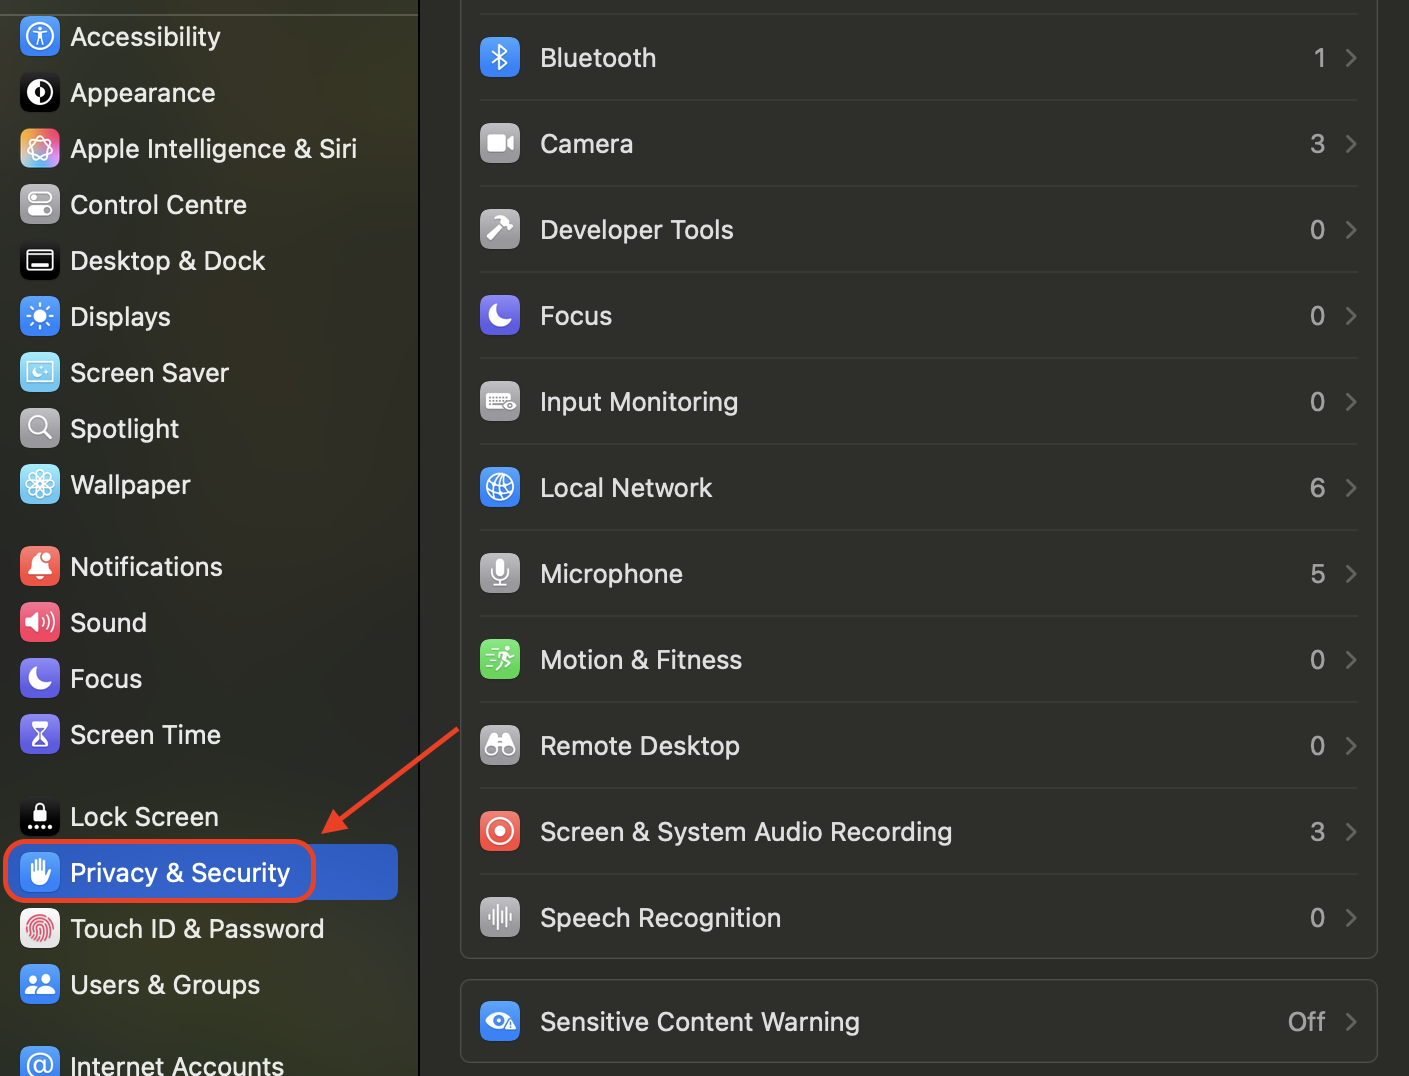This screenshot has height=1076, width=1409.
Task: Open Users & Groups settings
Action: pyautogui.click(x=164, y=984)
